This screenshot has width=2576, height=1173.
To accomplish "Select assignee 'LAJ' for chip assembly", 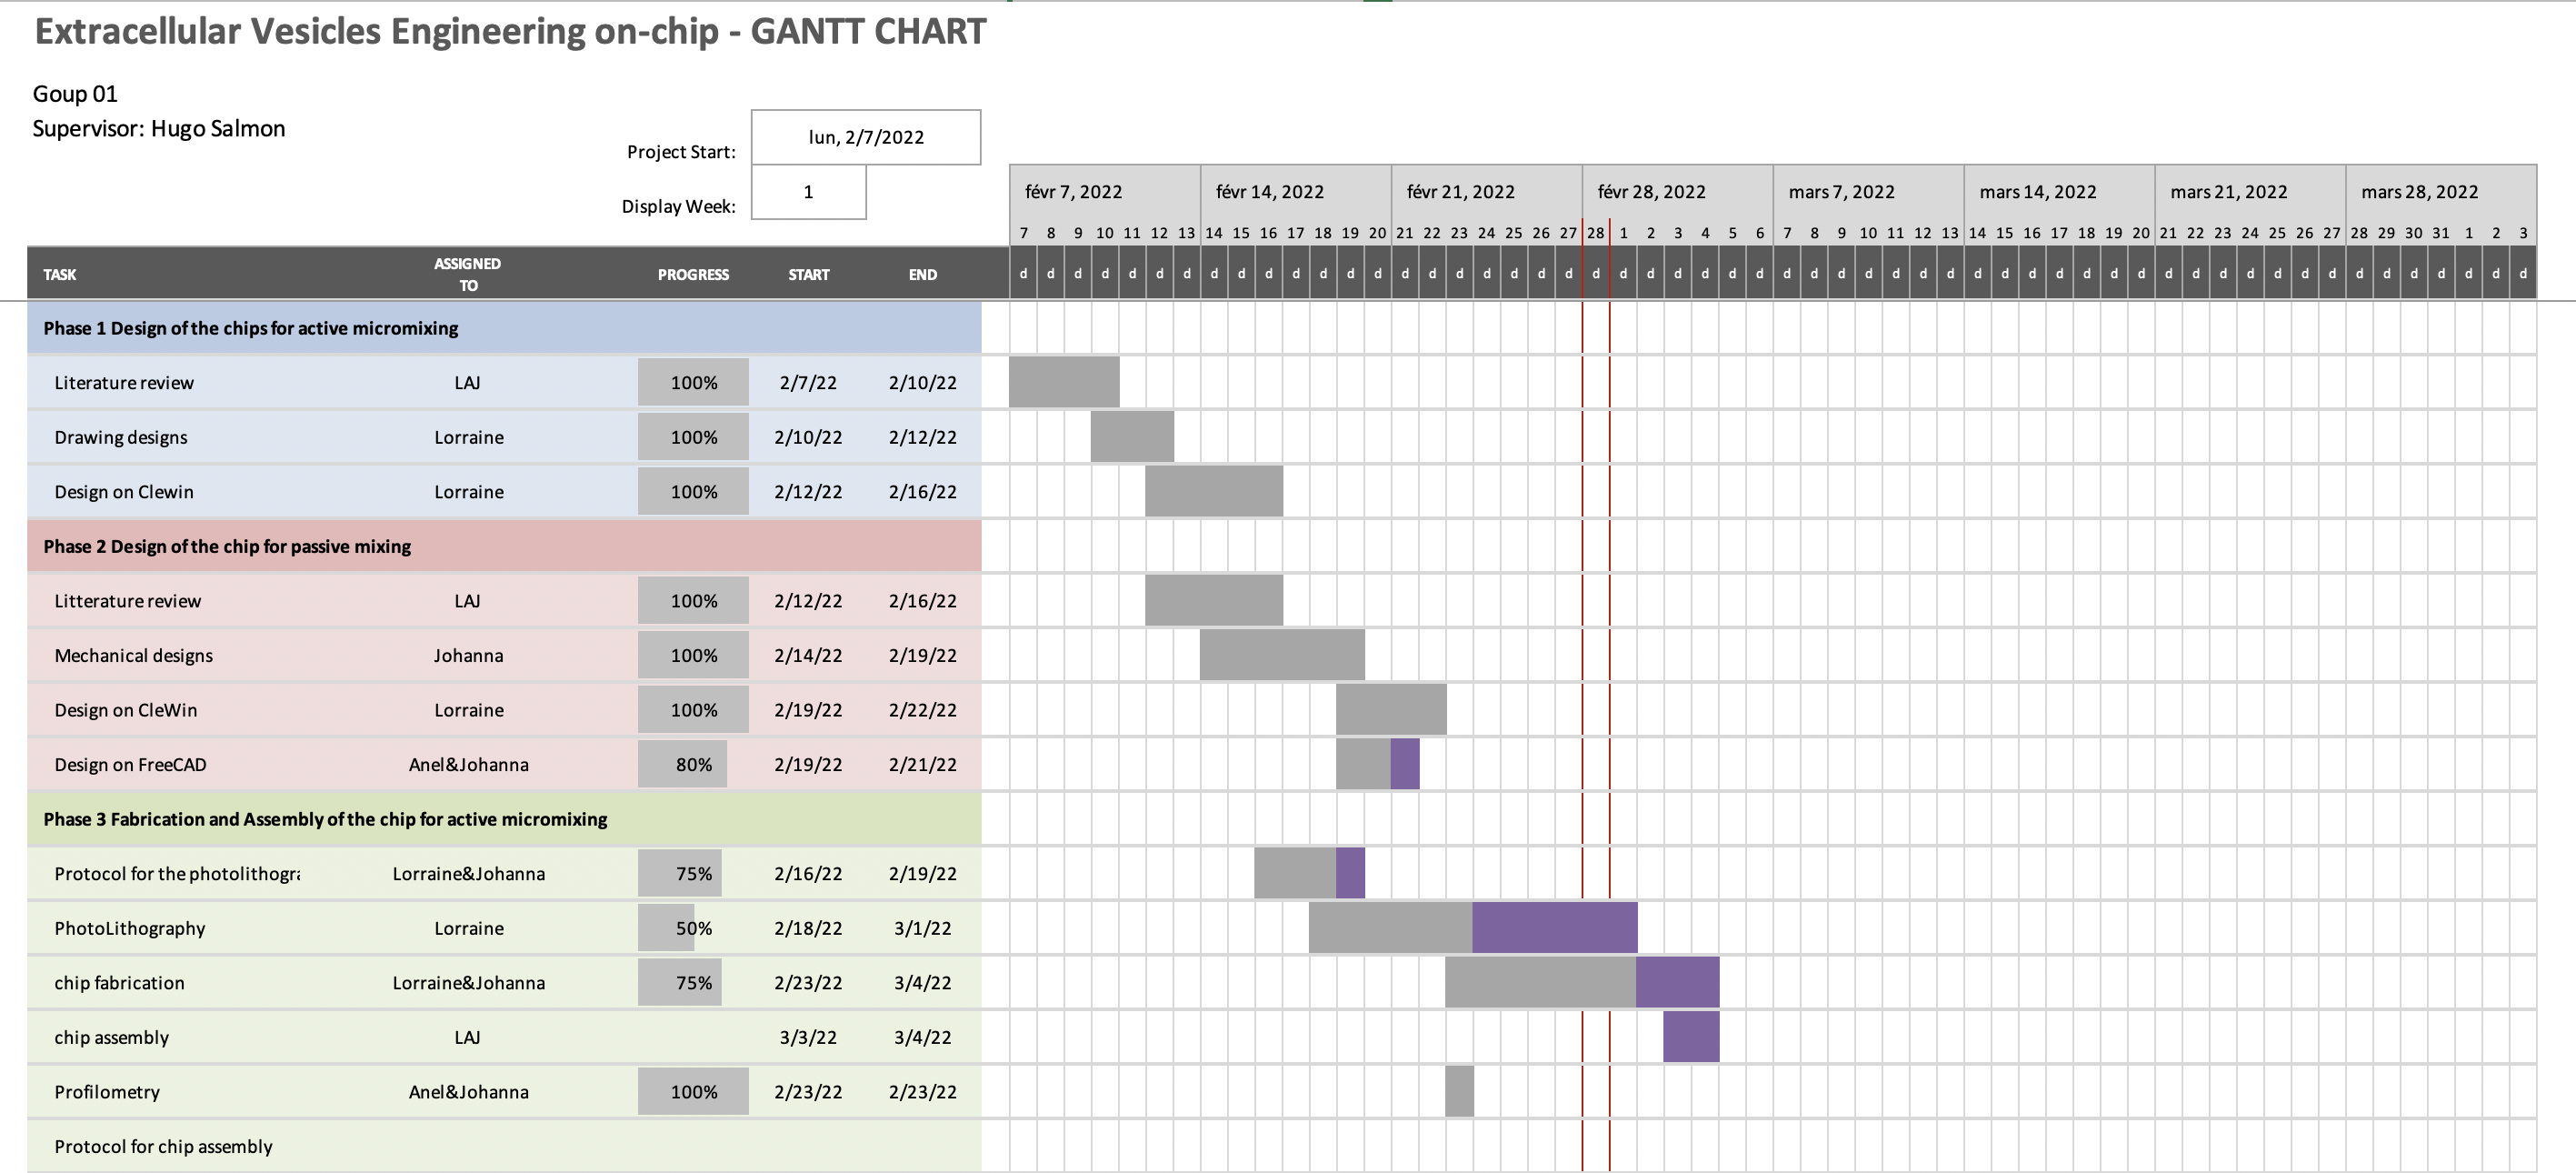I will (467, 1038).
